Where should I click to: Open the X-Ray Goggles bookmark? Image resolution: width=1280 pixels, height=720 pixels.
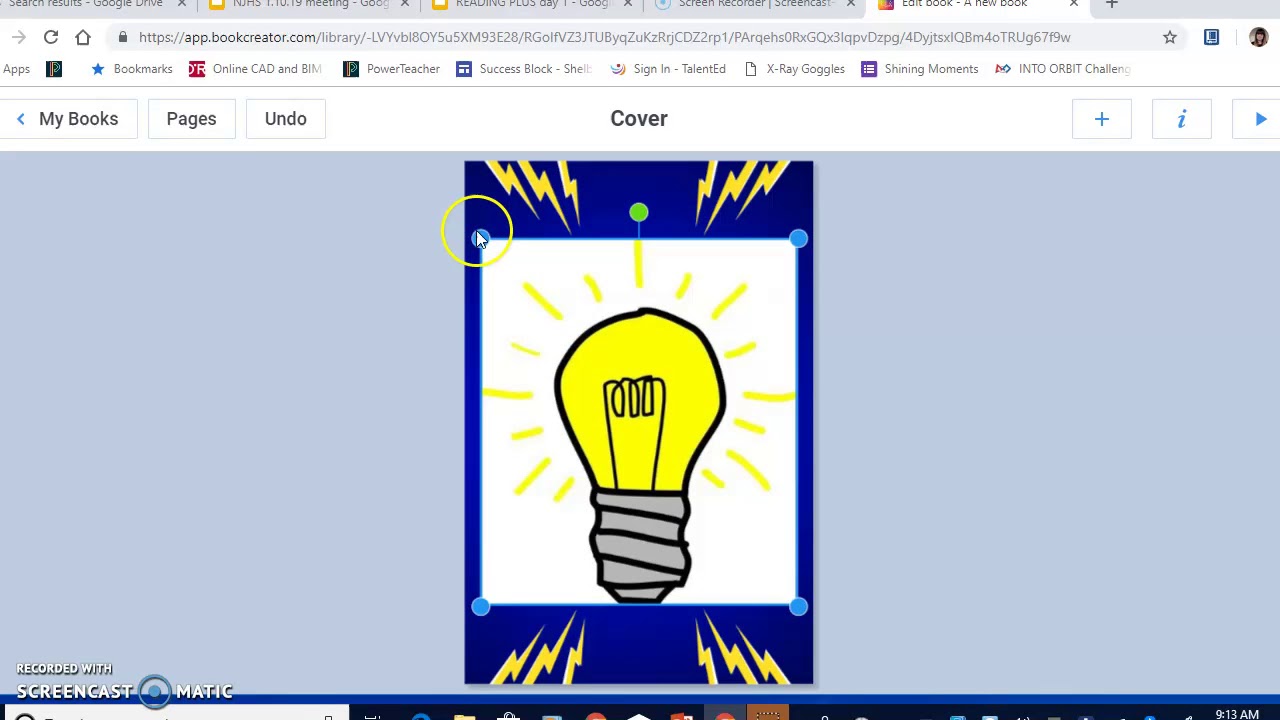click(795, 69)
